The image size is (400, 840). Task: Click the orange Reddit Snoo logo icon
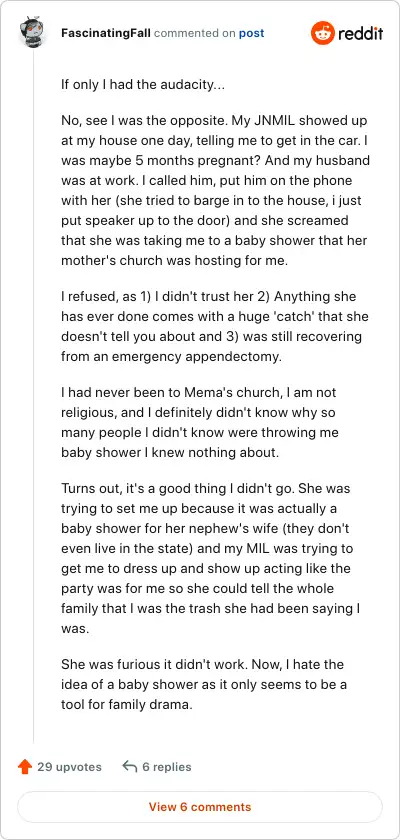coord(323,33)
